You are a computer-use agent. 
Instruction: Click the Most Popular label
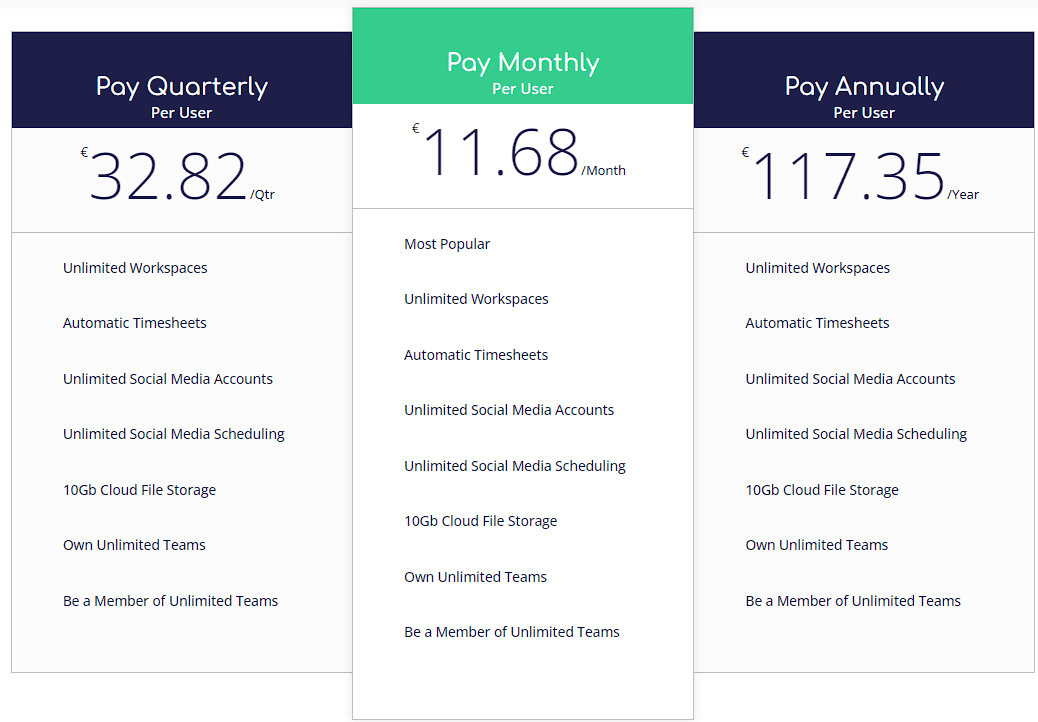click(446, 243)
